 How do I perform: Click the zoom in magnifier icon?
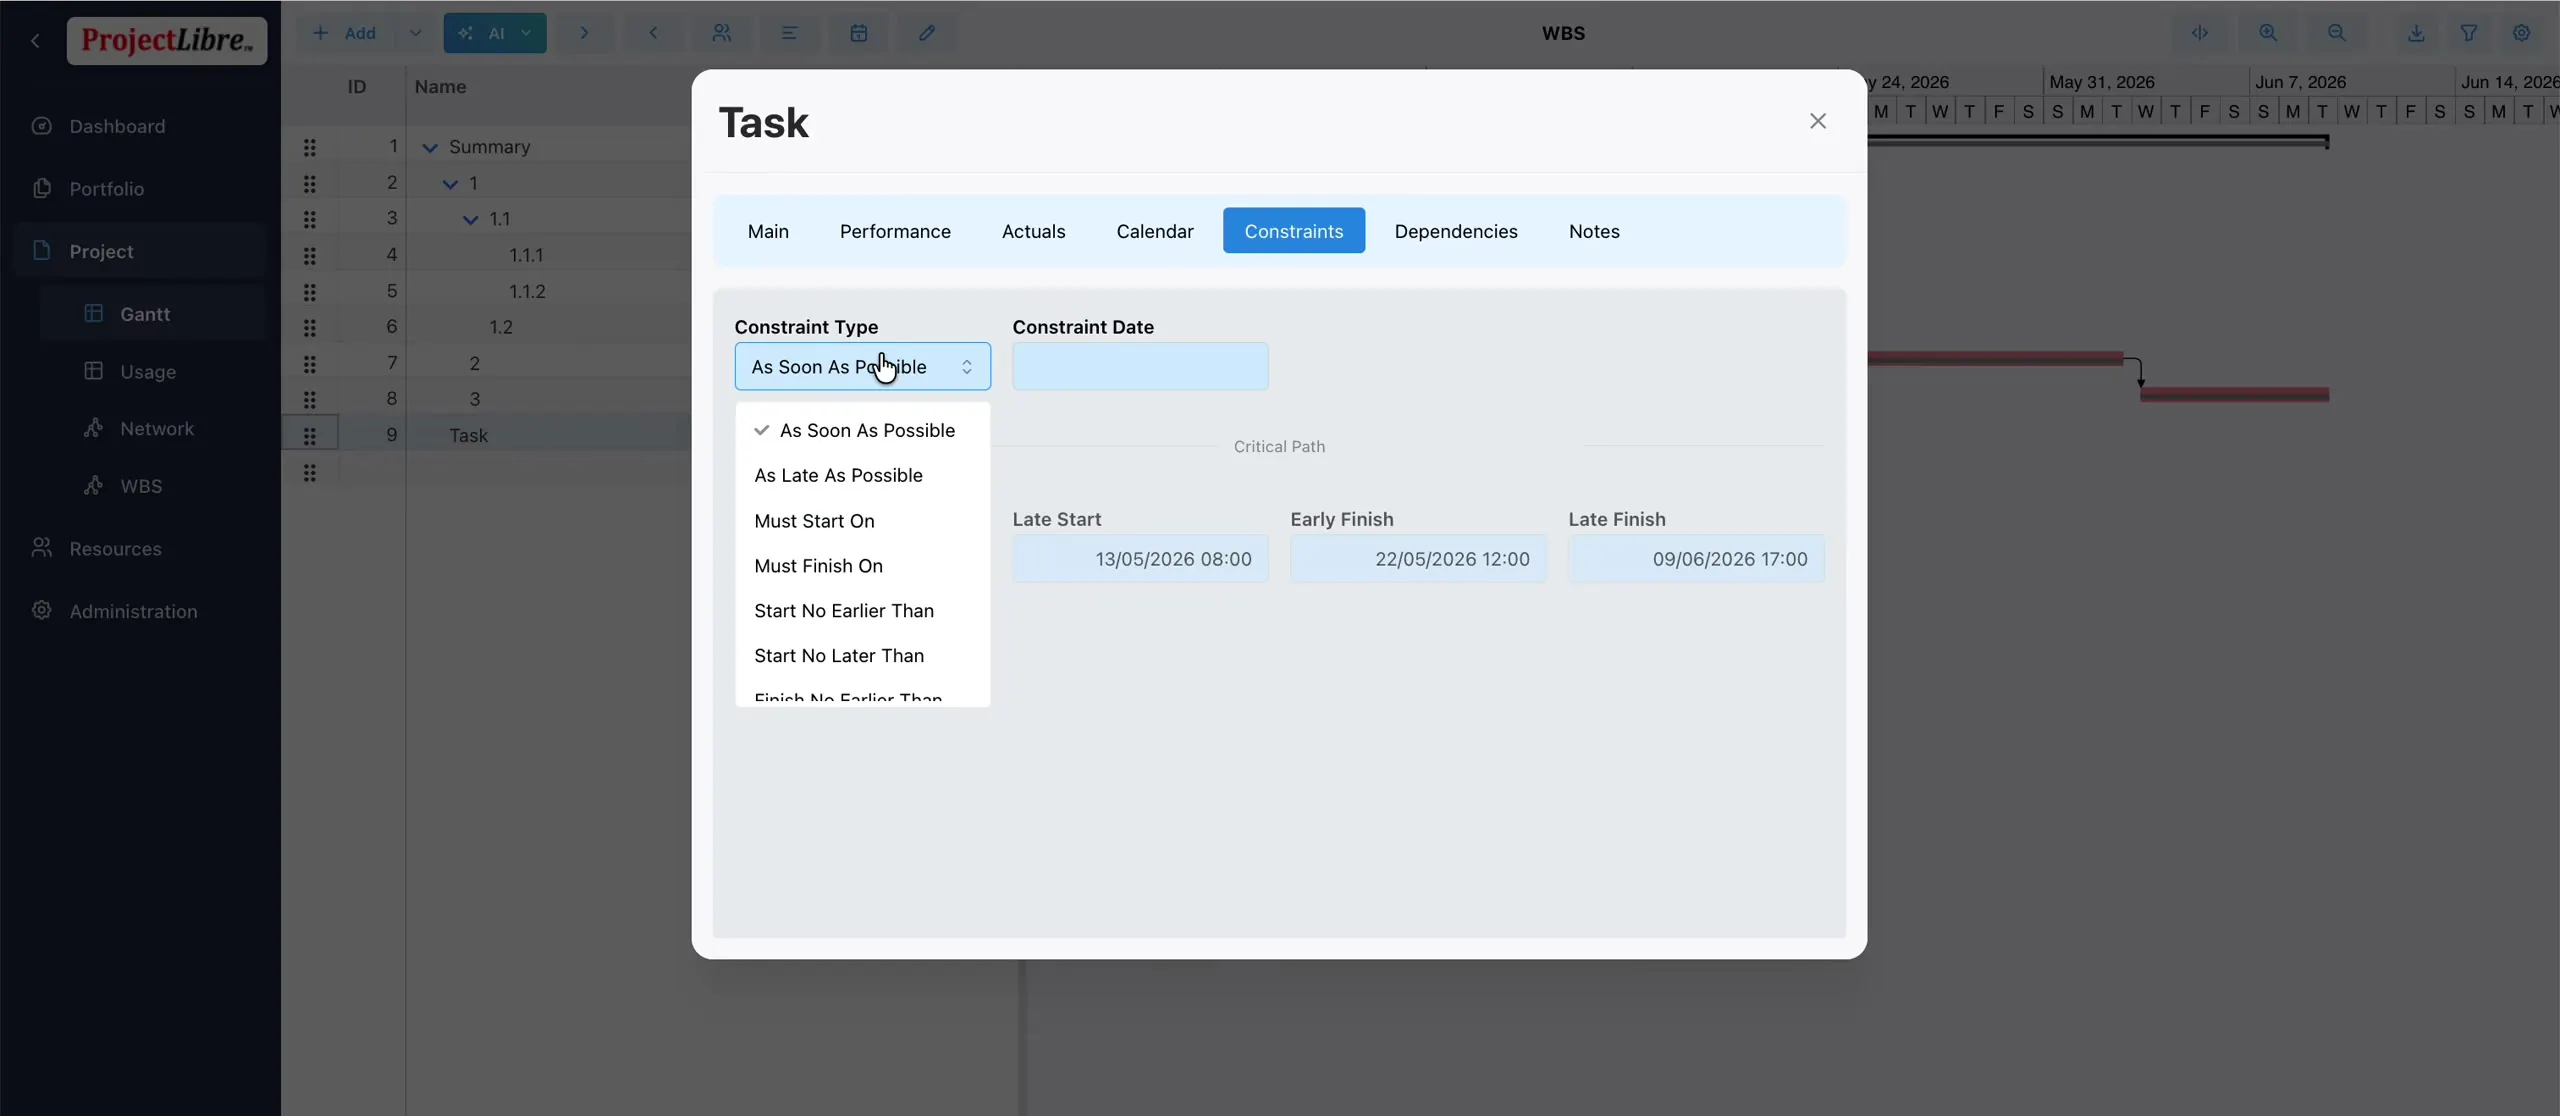click(2268, 33)
